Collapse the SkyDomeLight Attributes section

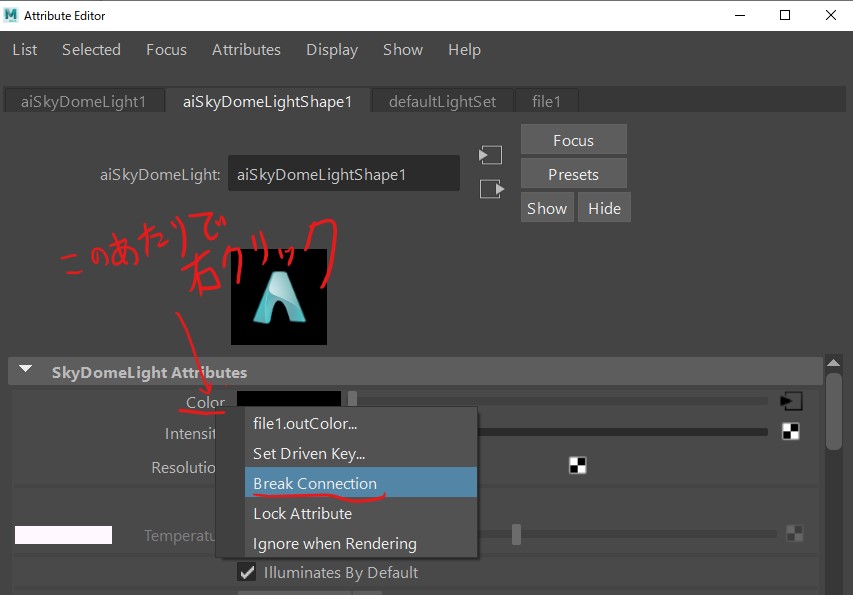25,369
